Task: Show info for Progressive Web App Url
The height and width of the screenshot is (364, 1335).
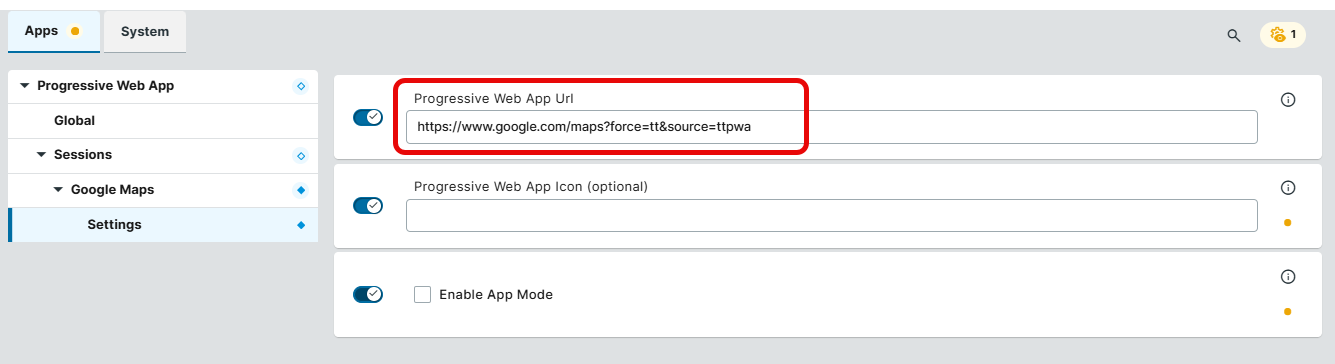Action: pyautogui.click(x=1288, y=100)
